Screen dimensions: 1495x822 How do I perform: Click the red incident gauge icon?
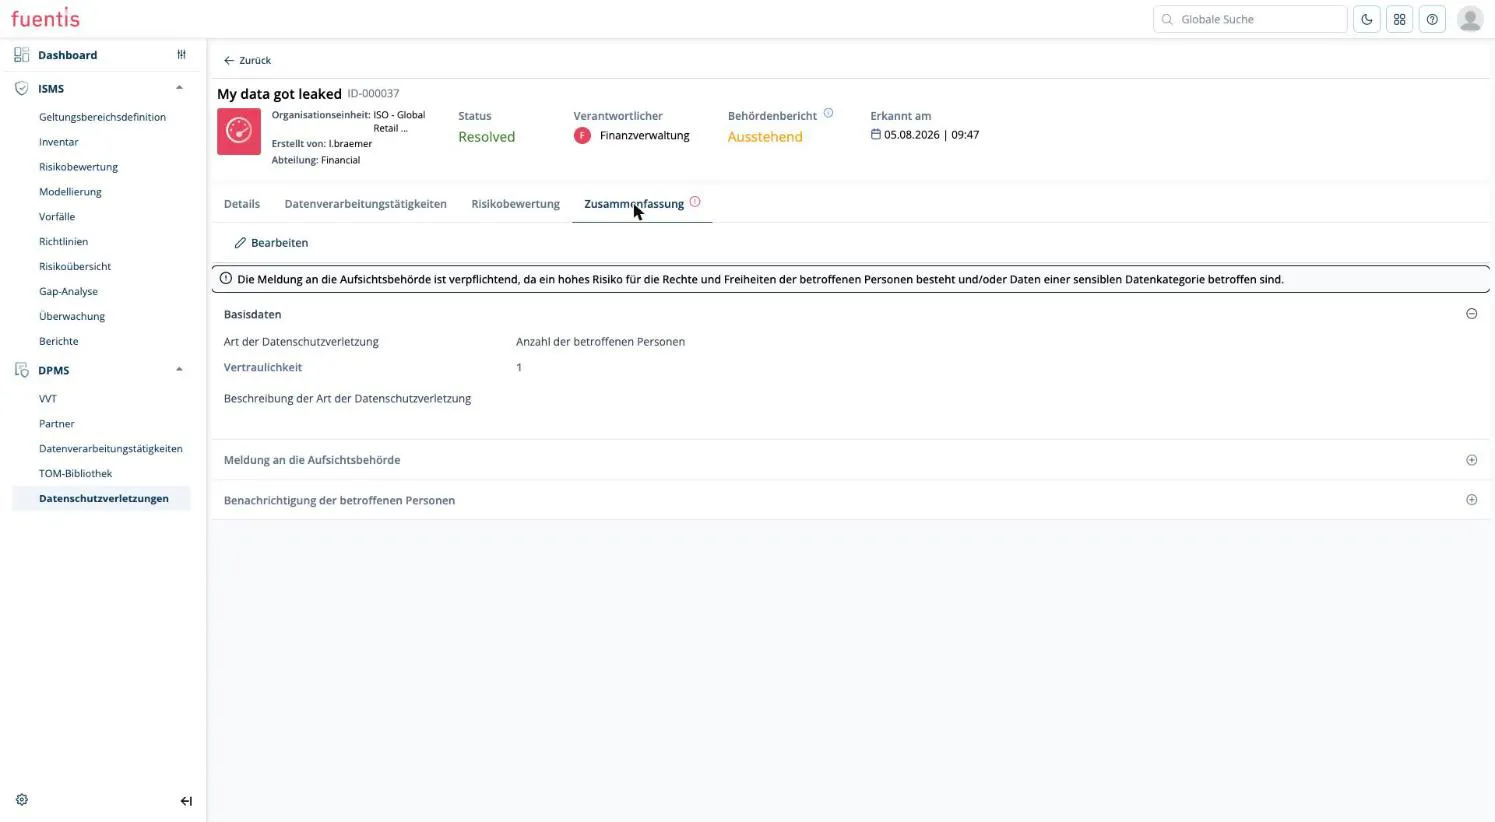point(239,132)
